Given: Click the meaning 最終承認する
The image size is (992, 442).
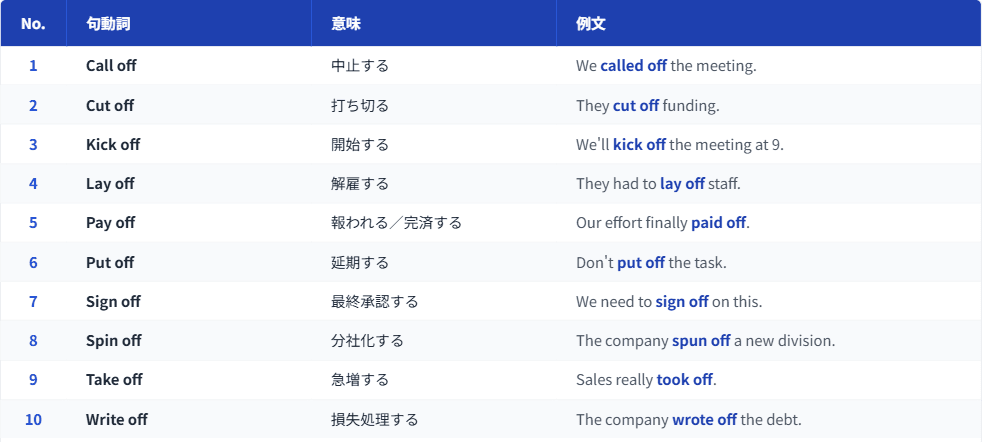Looking at the screenshot, I should [x=375, y=302].
